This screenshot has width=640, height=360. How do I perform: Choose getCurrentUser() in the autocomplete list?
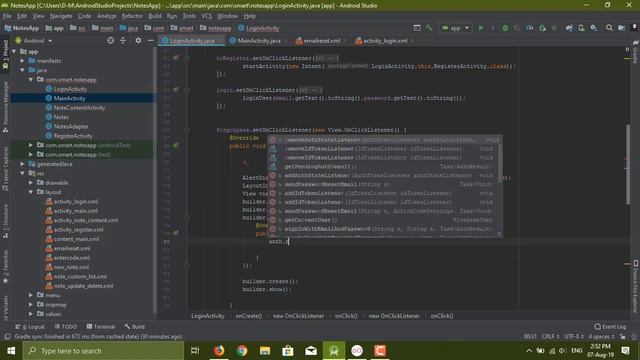(x=385, y=220)
